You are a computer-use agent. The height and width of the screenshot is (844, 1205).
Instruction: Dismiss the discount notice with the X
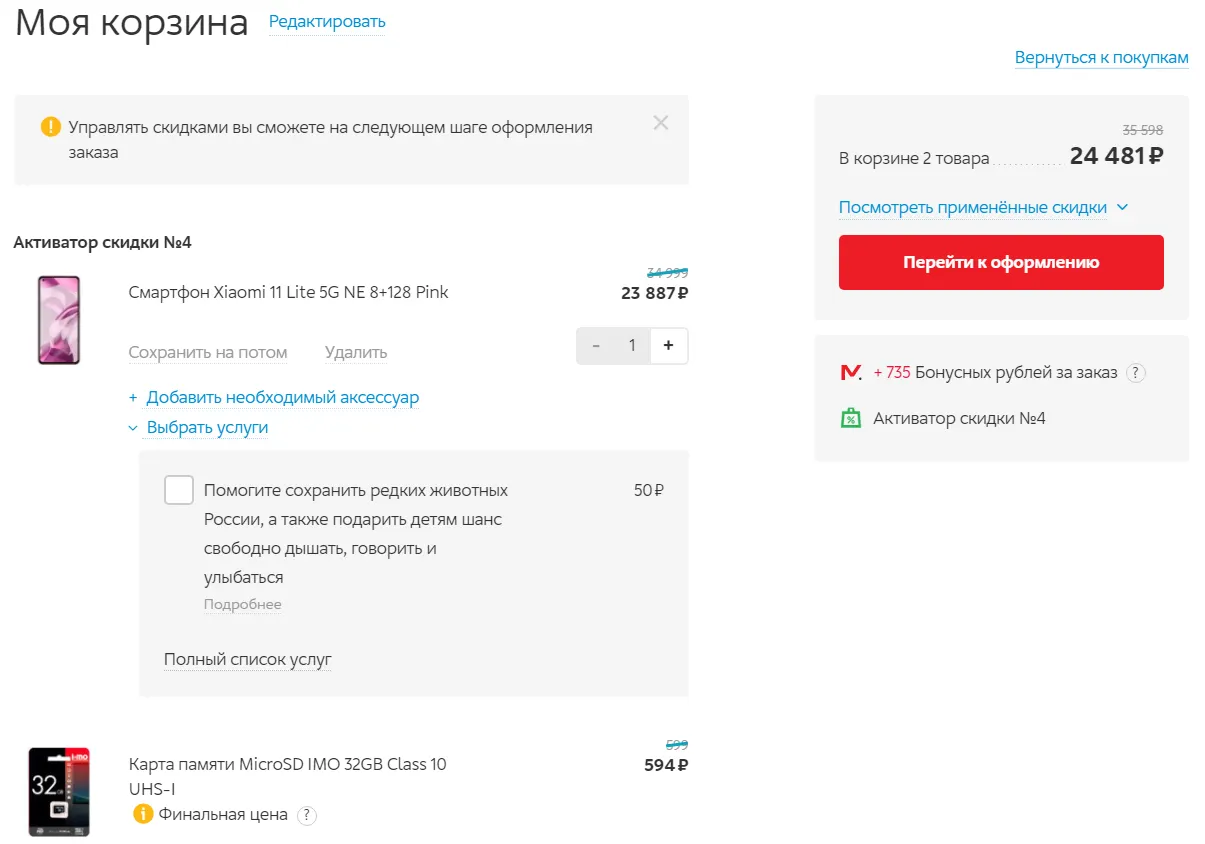660,123
